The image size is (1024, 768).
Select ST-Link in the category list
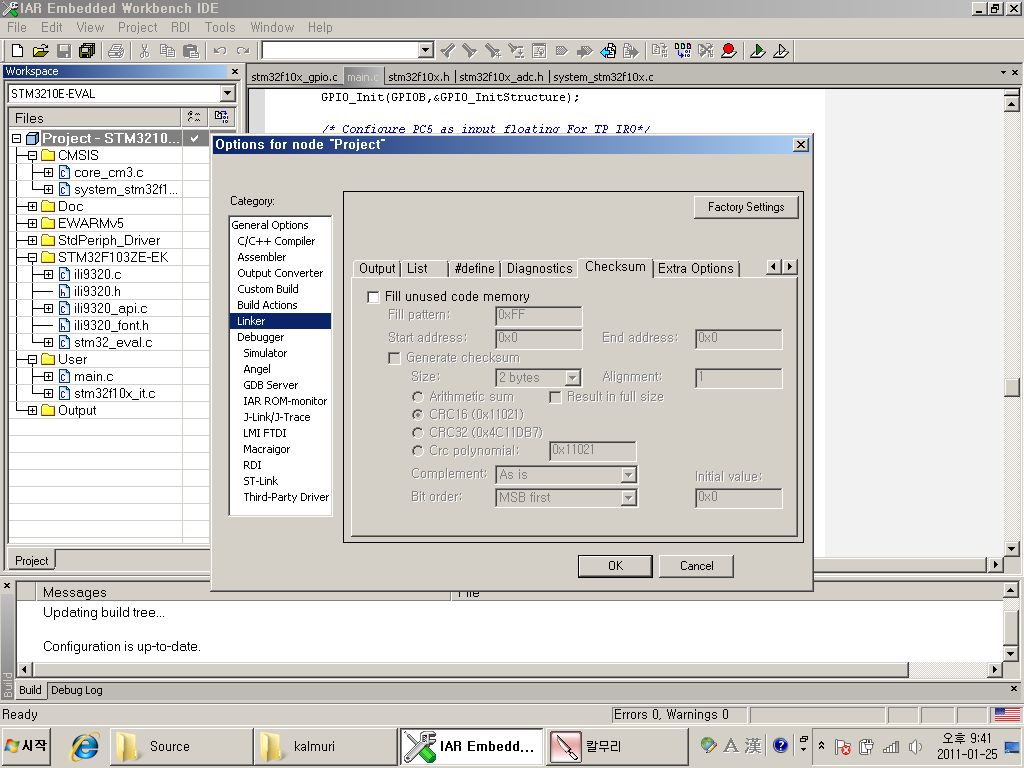(x=261, y=481)
